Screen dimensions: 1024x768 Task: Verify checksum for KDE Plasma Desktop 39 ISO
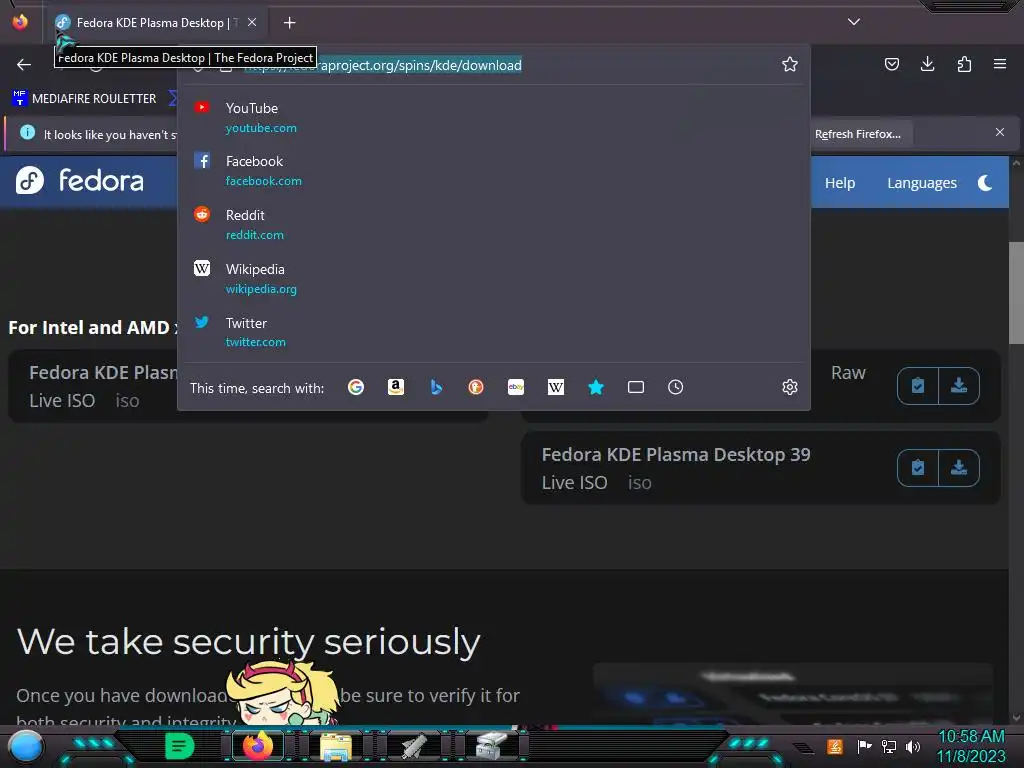click(x=918, y=468)
